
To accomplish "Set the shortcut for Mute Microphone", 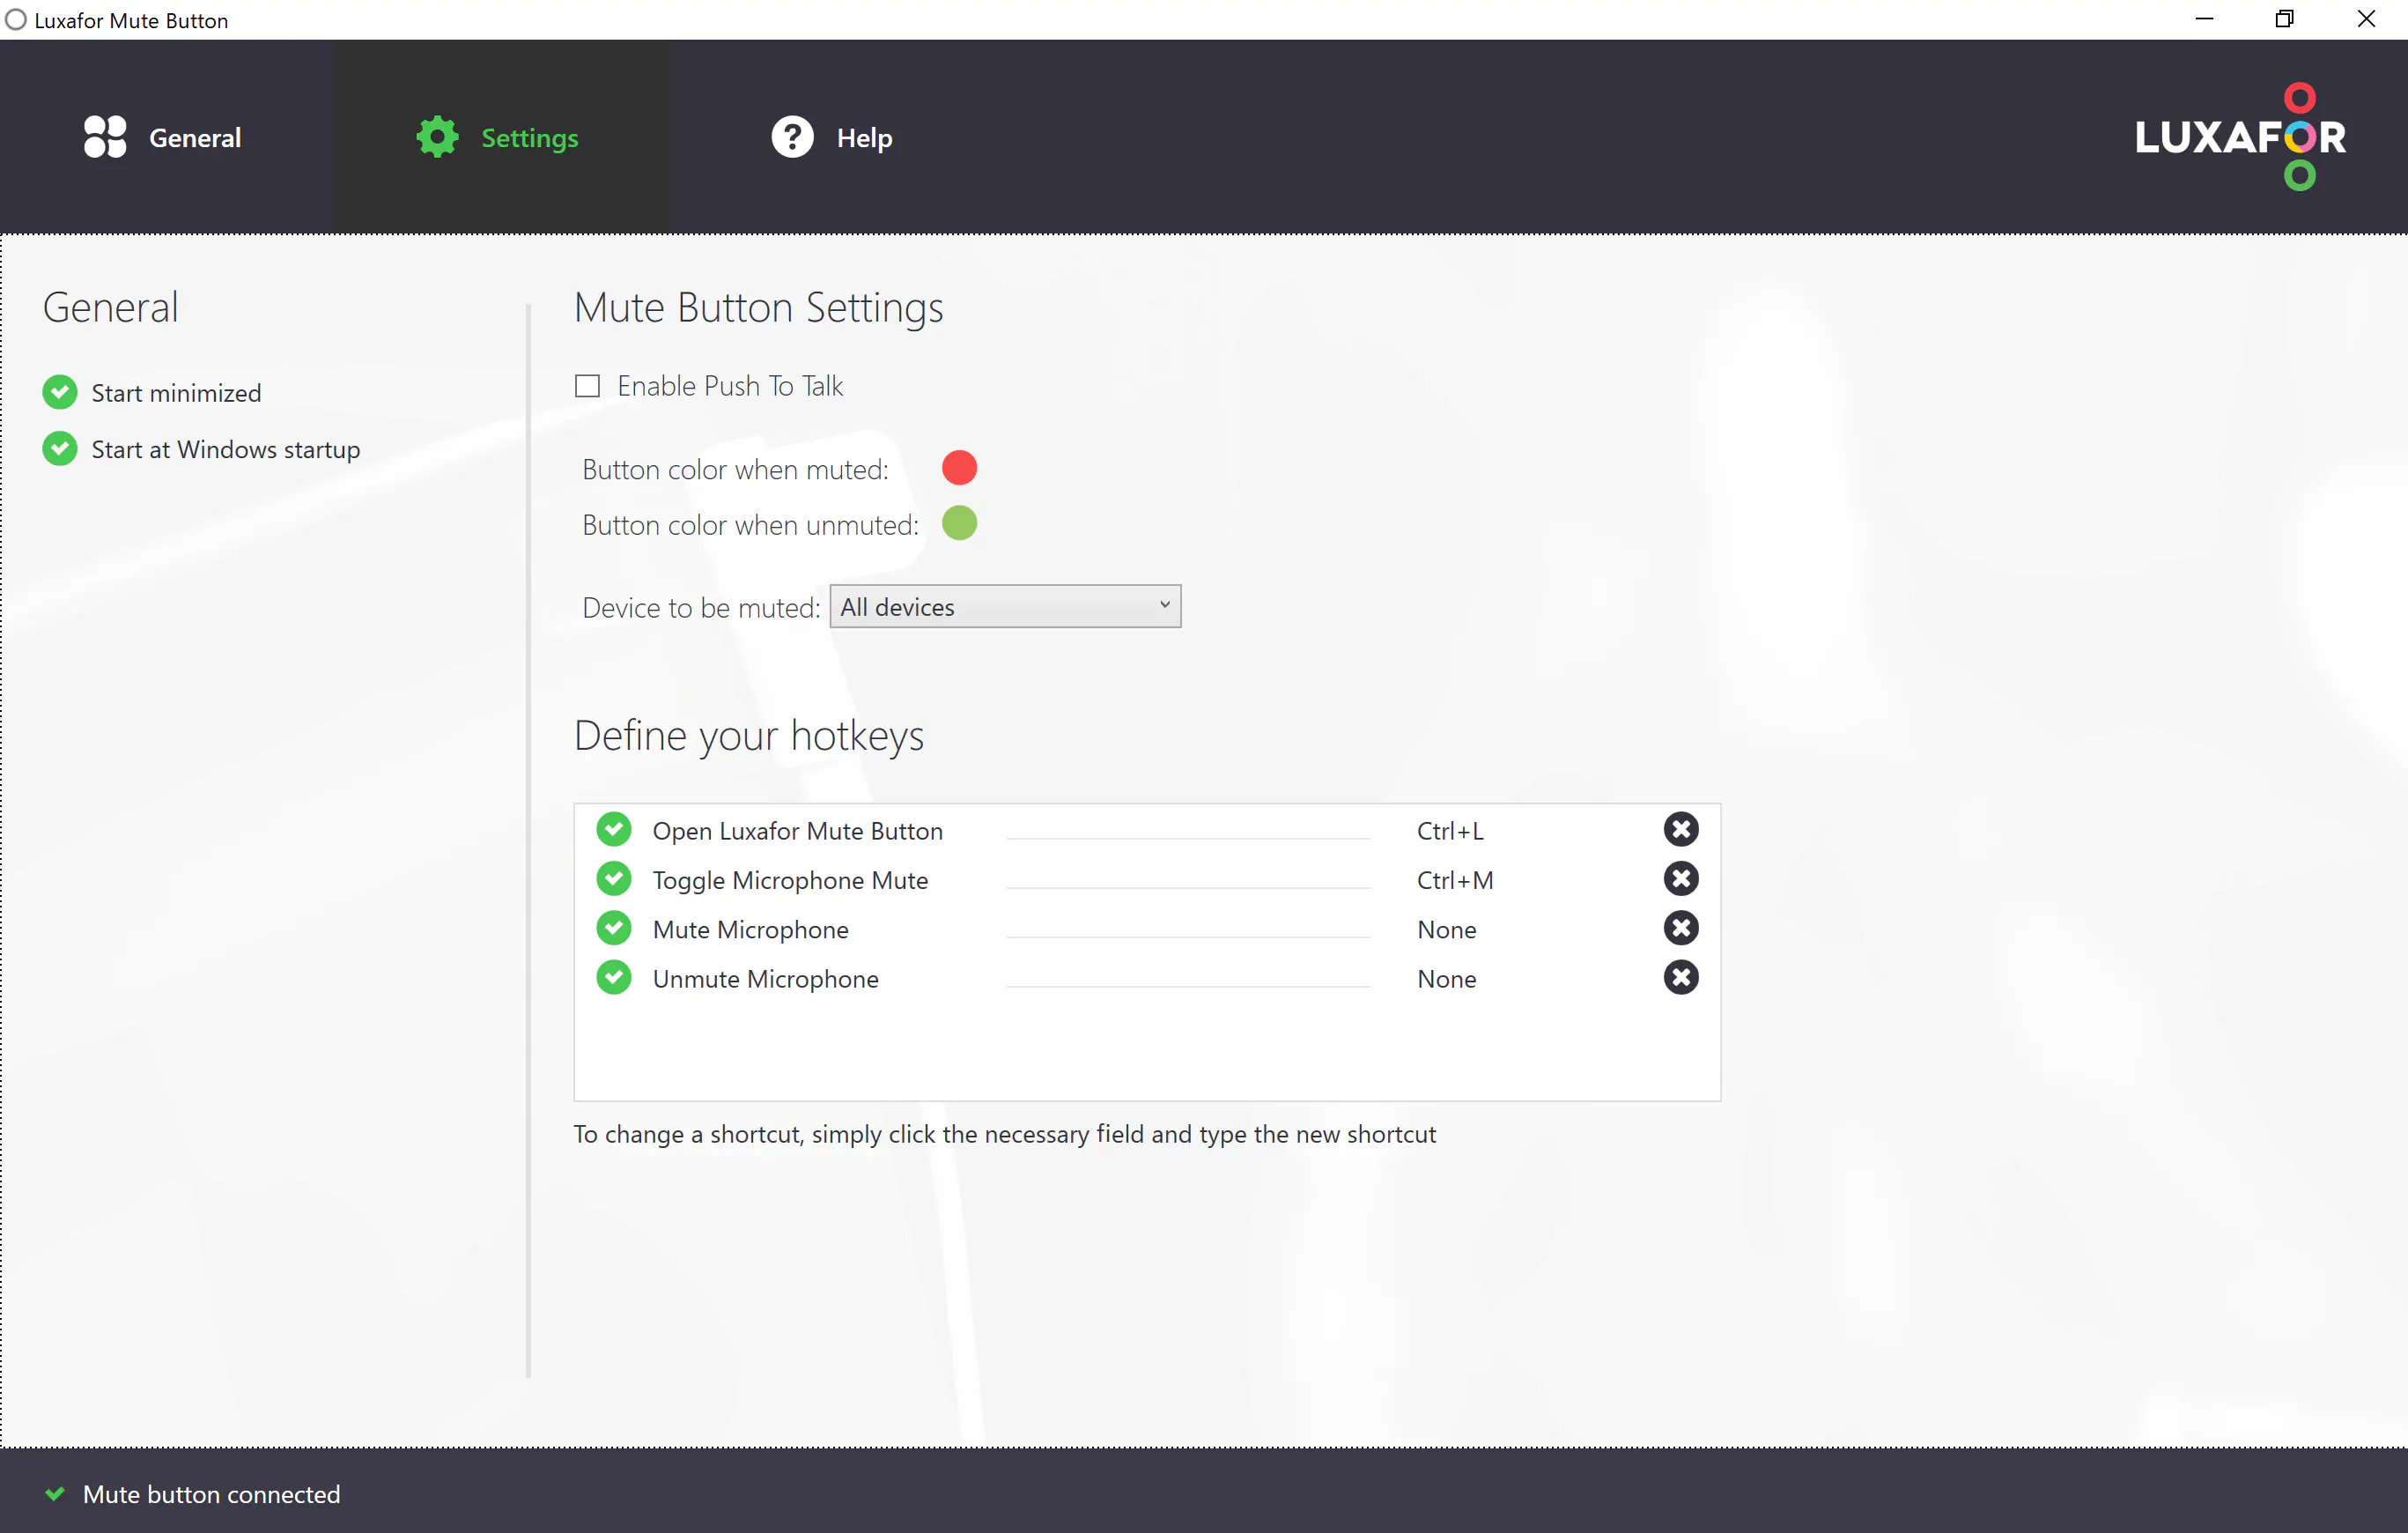I will pos(1446,929).
